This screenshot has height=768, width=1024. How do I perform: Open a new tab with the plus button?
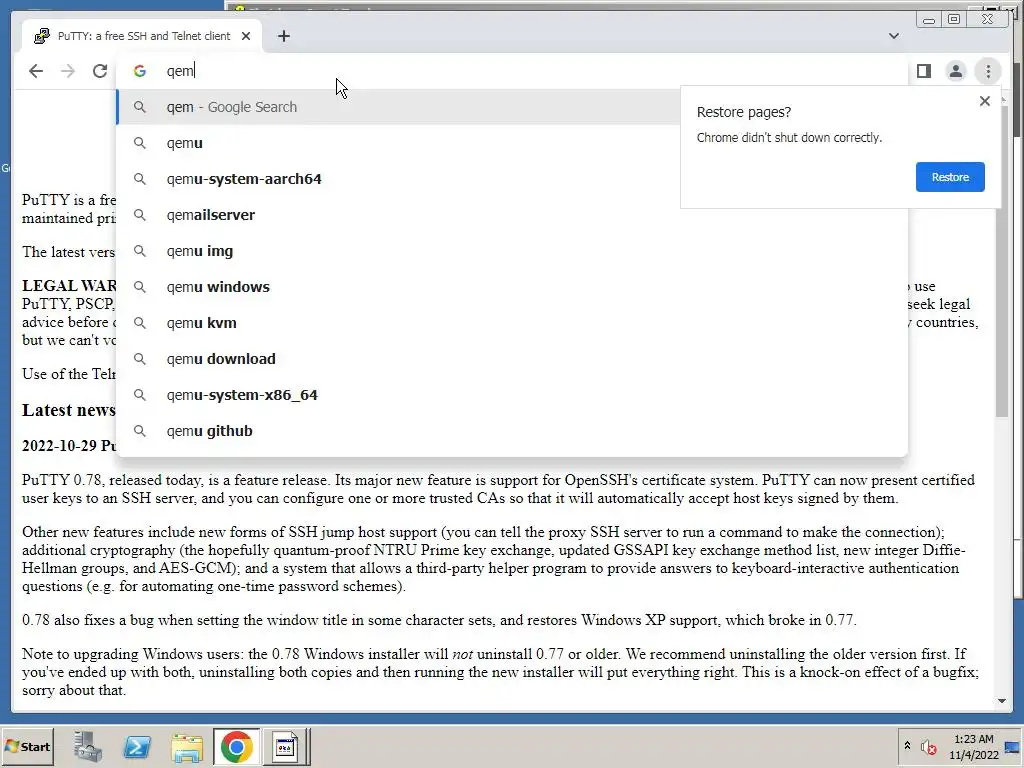point(283,36)
